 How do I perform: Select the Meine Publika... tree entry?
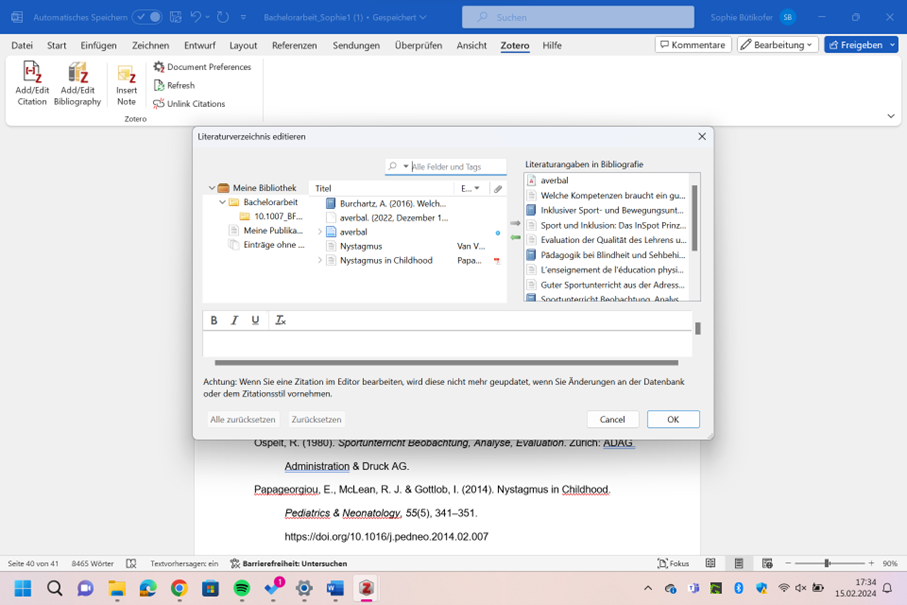[x=266, y=230]
